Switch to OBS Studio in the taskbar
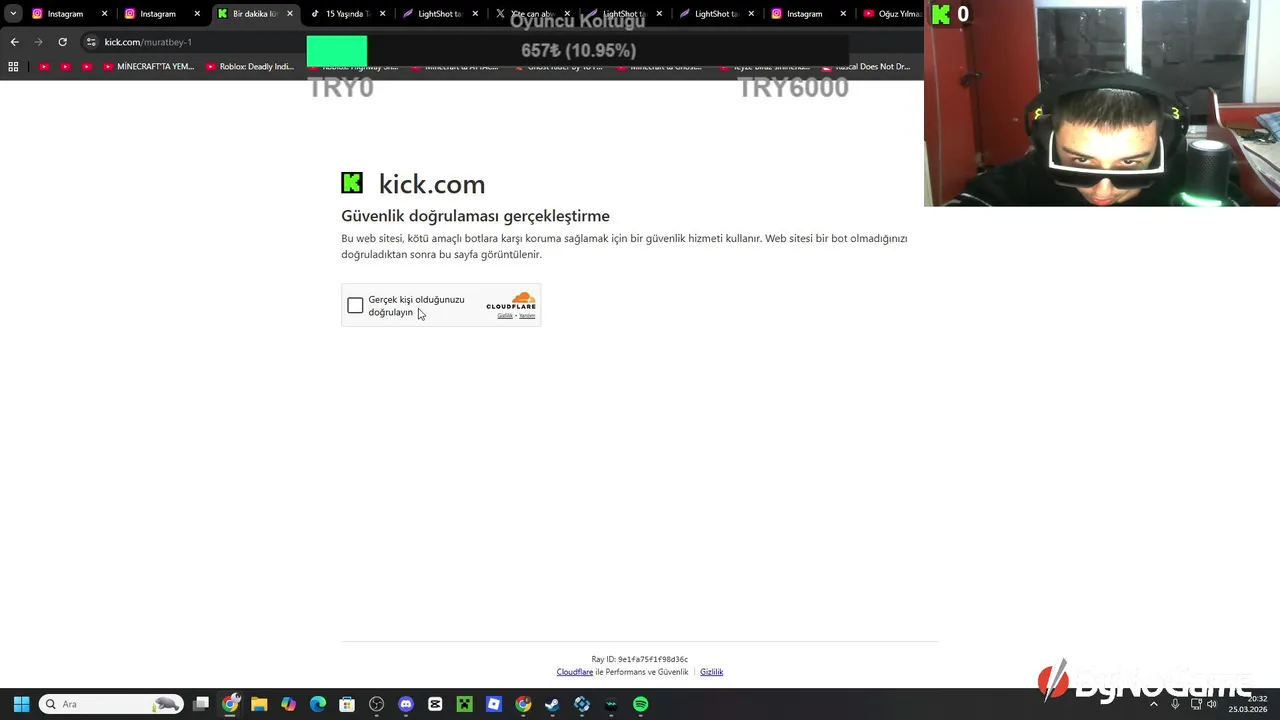 coord(376,704)
